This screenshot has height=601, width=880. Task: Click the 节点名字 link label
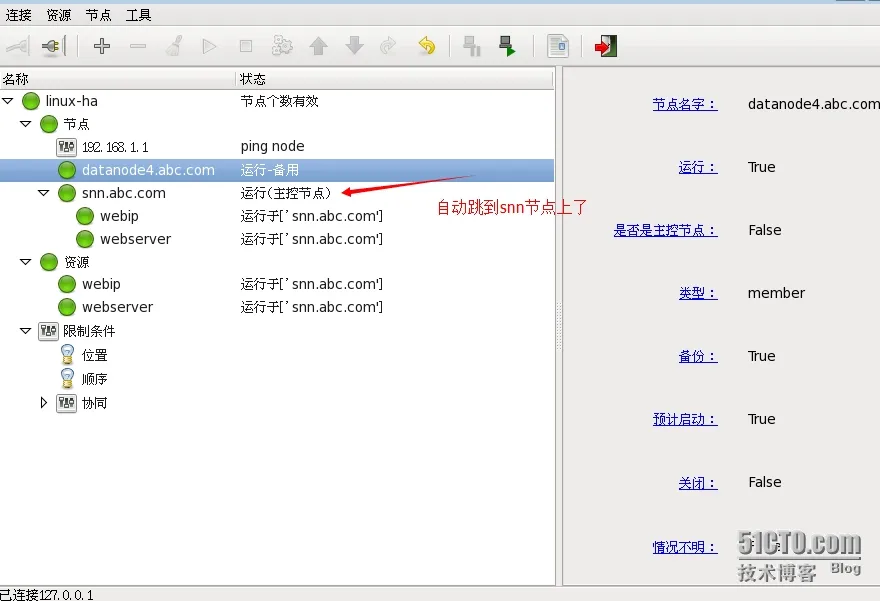pos(685,104)
